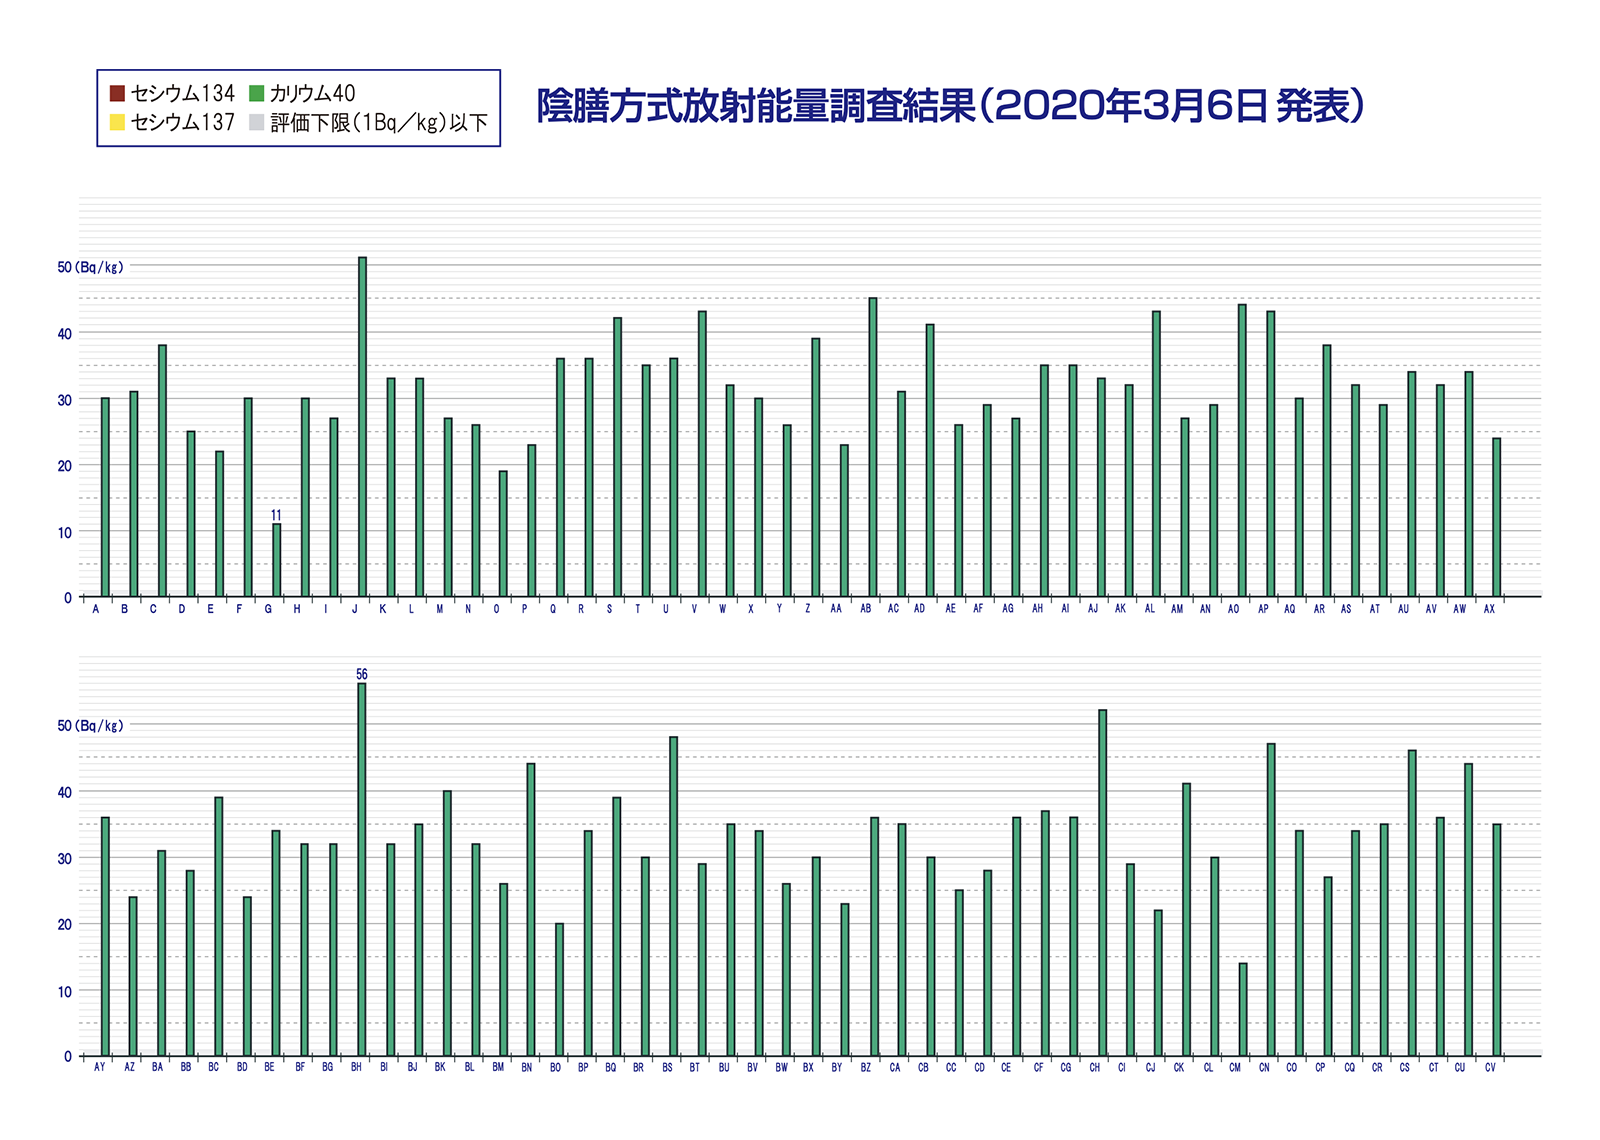The height and width of the screenshot is (1140, 1600).
Task: Click the gray 評価下限 legend swatch
Action: (257, 123)
